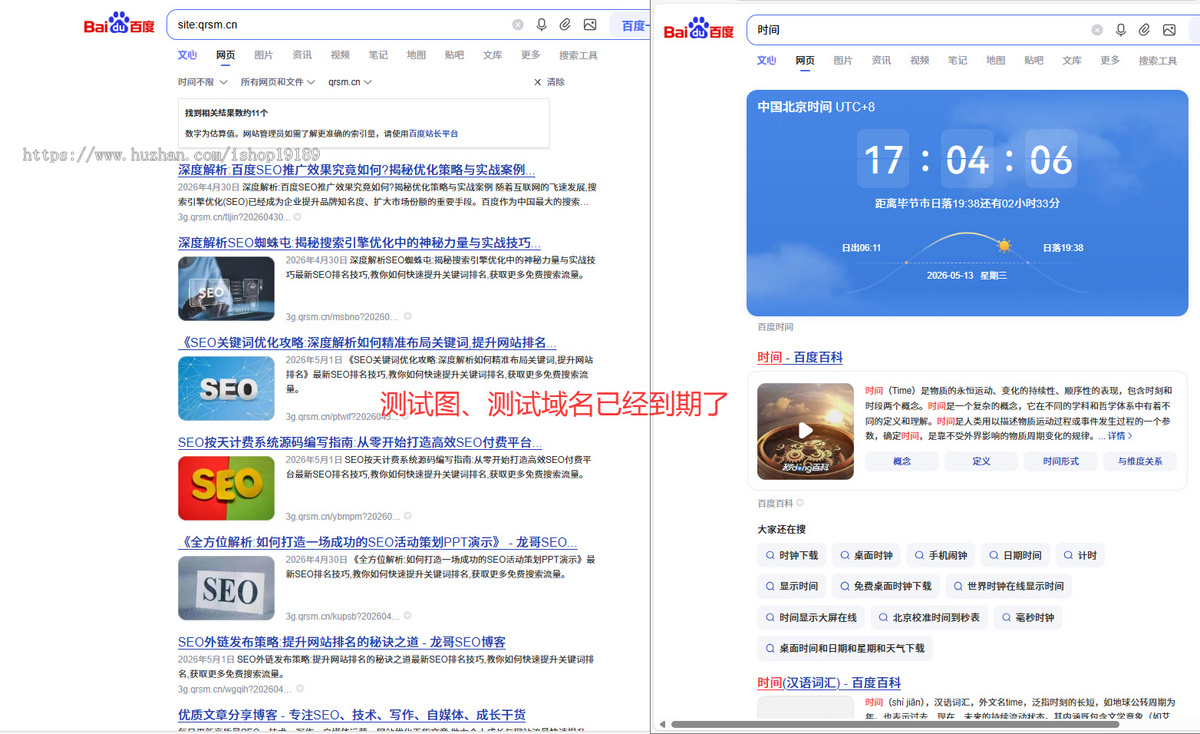Click 时间形式 button in 百科 card

click(1061, 461)
